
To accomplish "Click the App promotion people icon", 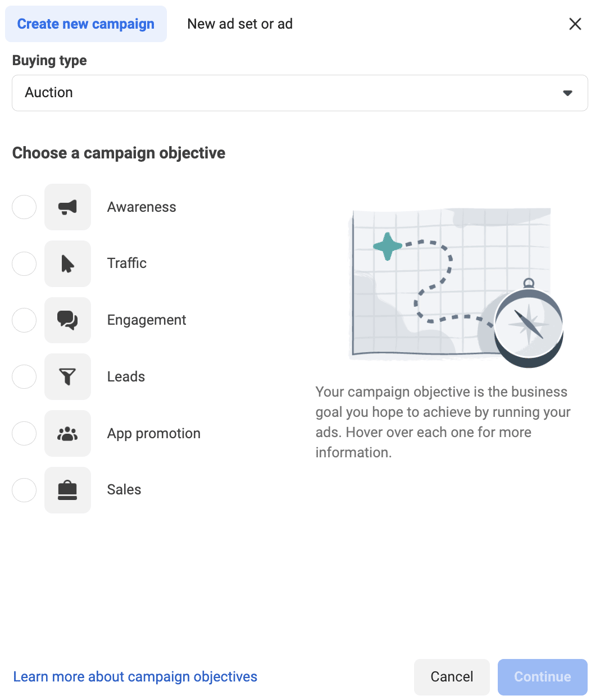I will (x=67, y=433).
